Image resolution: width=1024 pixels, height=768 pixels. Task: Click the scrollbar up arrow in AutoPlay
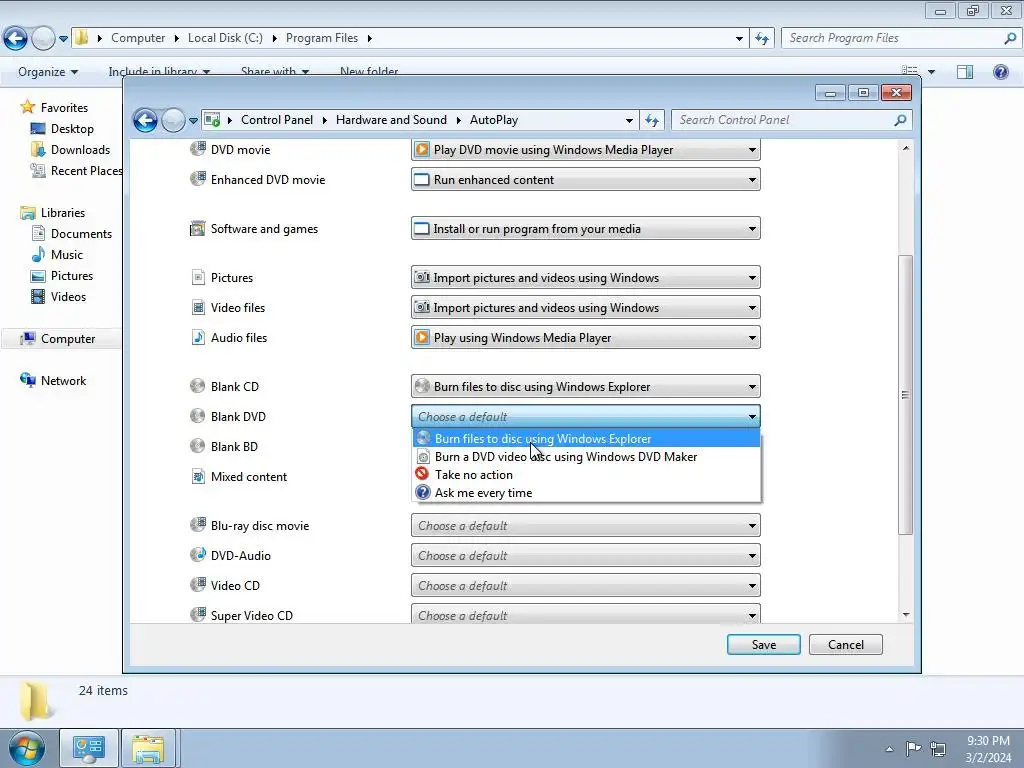point(905,149)
